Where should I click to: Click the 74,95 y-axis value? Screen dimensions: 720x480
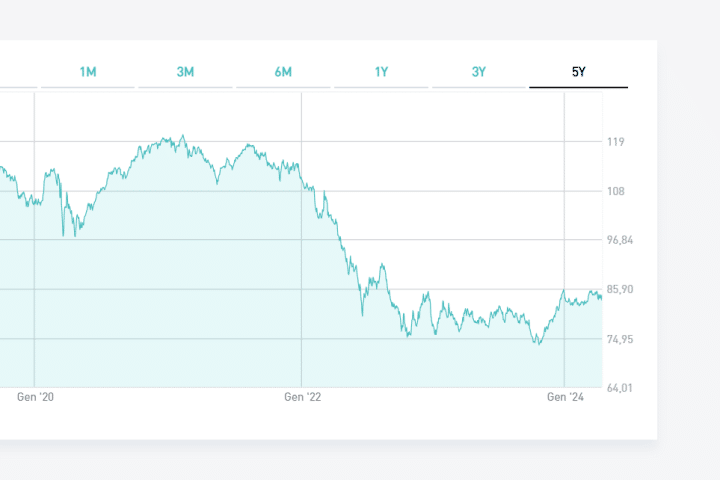pos(620,339)
